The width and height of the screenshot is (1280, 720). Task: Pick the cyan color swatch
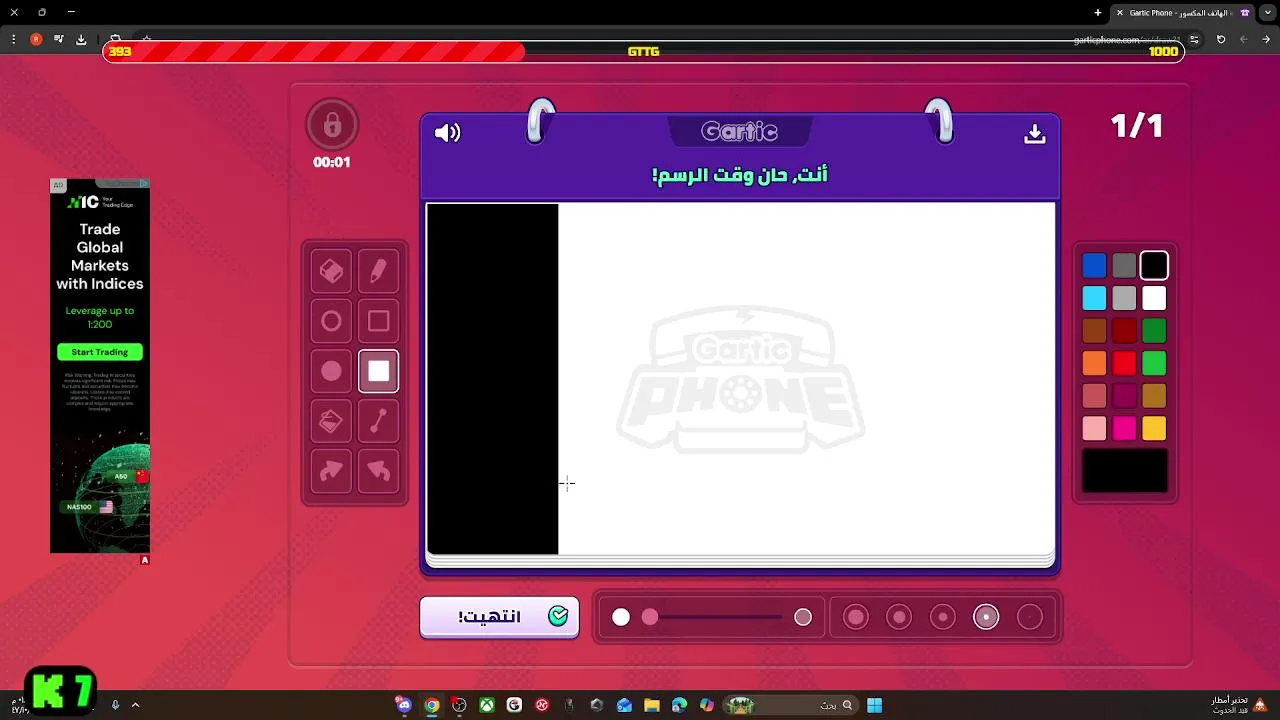point(1094,298)
